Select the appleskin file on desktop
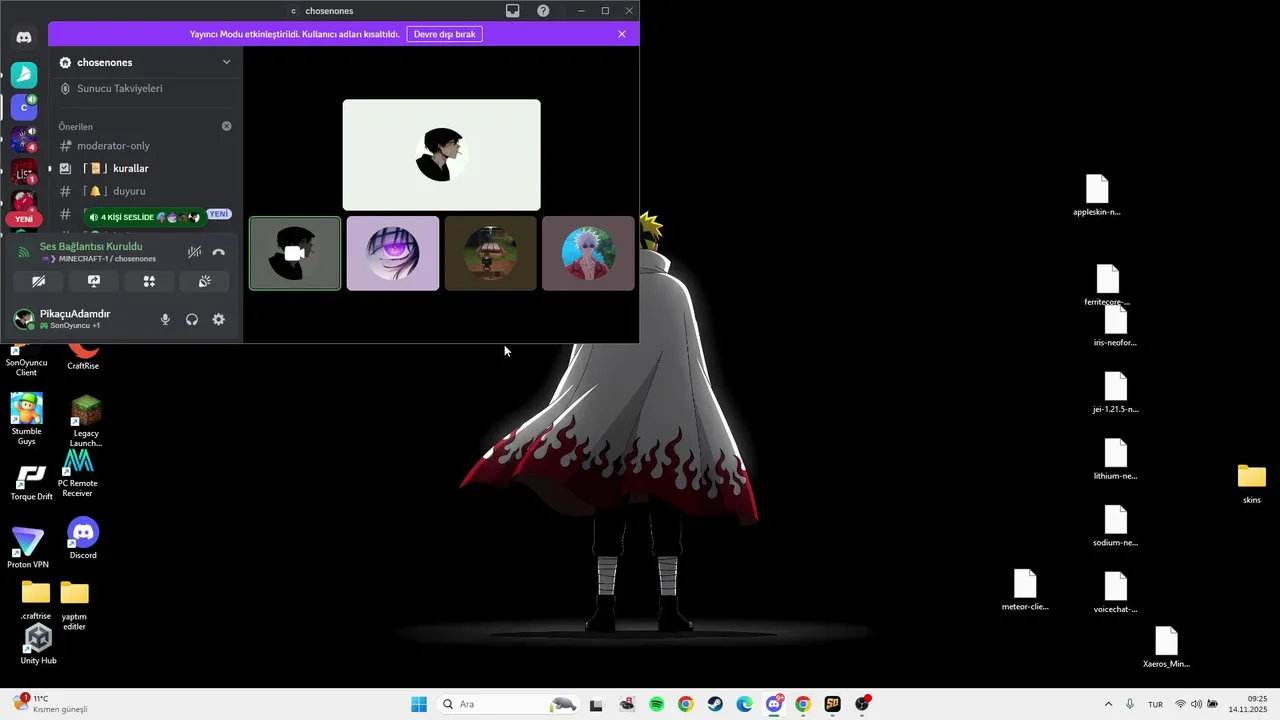The height and width of the screenshot is (720, 1280). tap(1097, 195)
